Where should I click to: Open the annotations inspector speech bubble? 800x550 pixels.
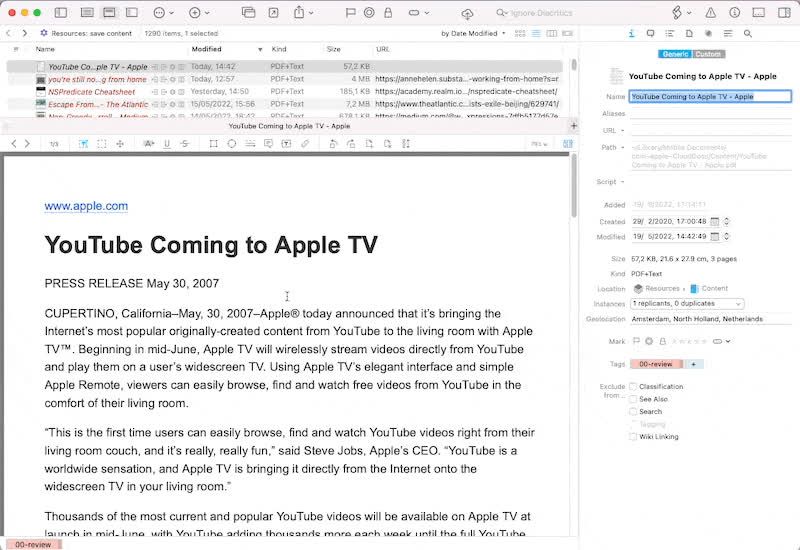click(x=651, y=33)
